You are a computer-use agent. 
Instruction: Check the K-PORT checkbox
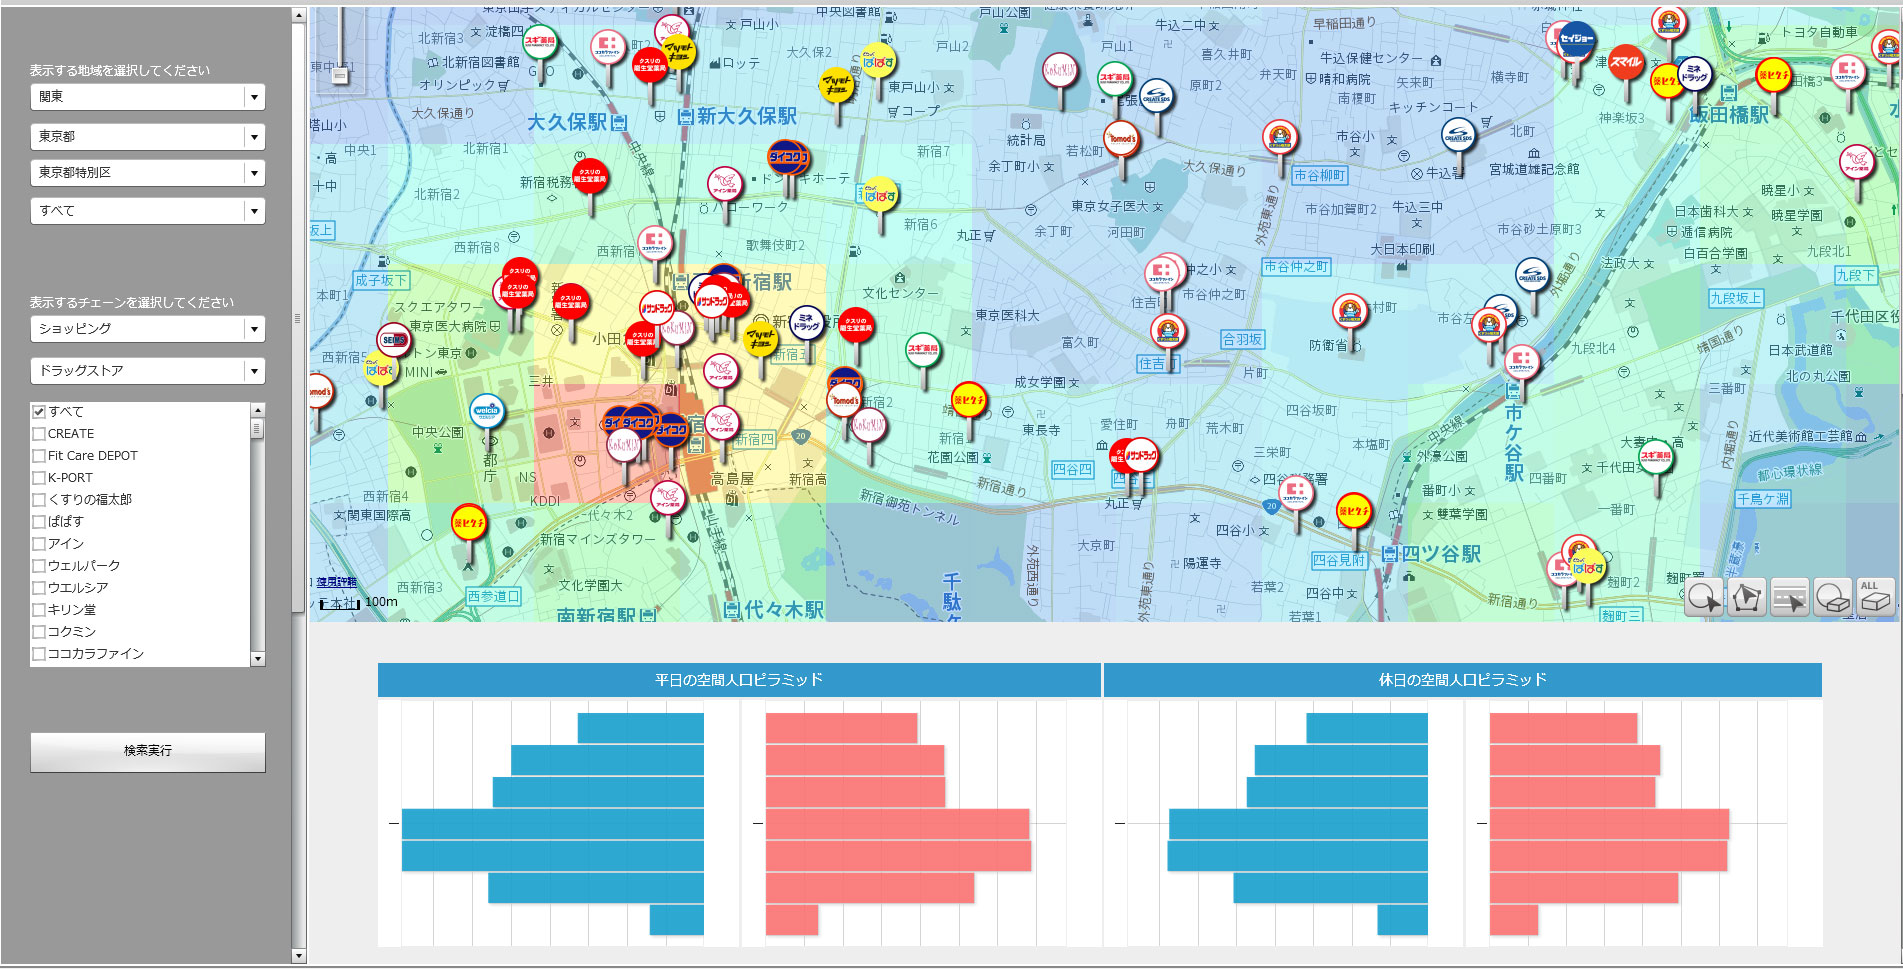coord(39,477)
